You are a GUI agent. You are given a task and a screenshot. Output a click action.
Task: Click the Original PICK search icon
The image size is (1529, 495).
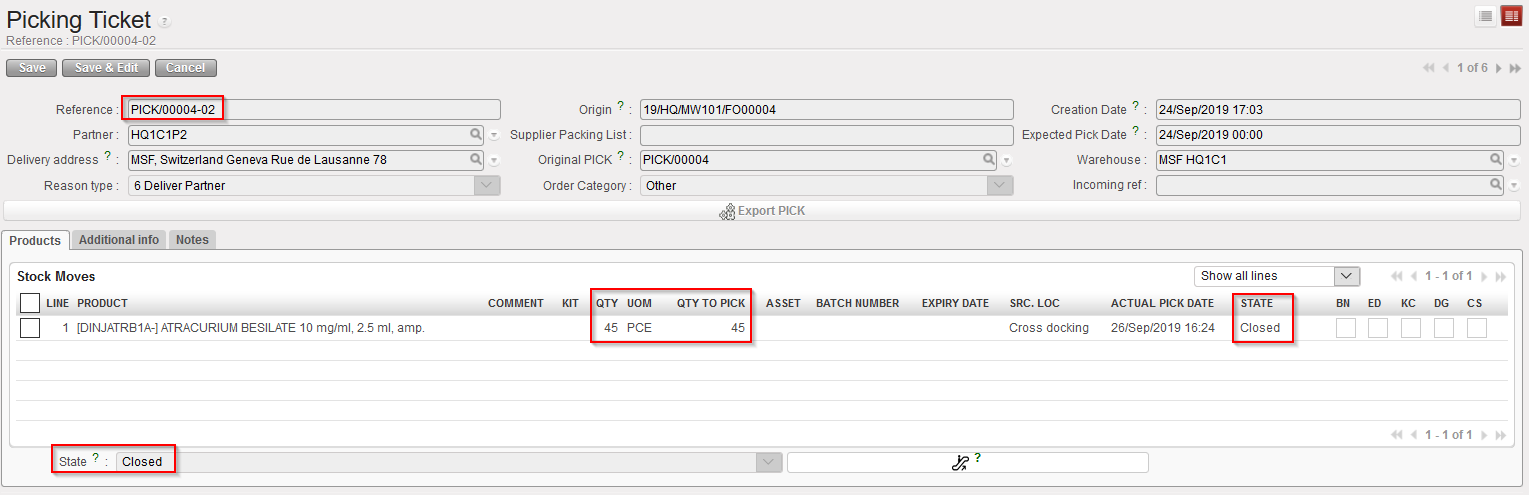(988, 159)
